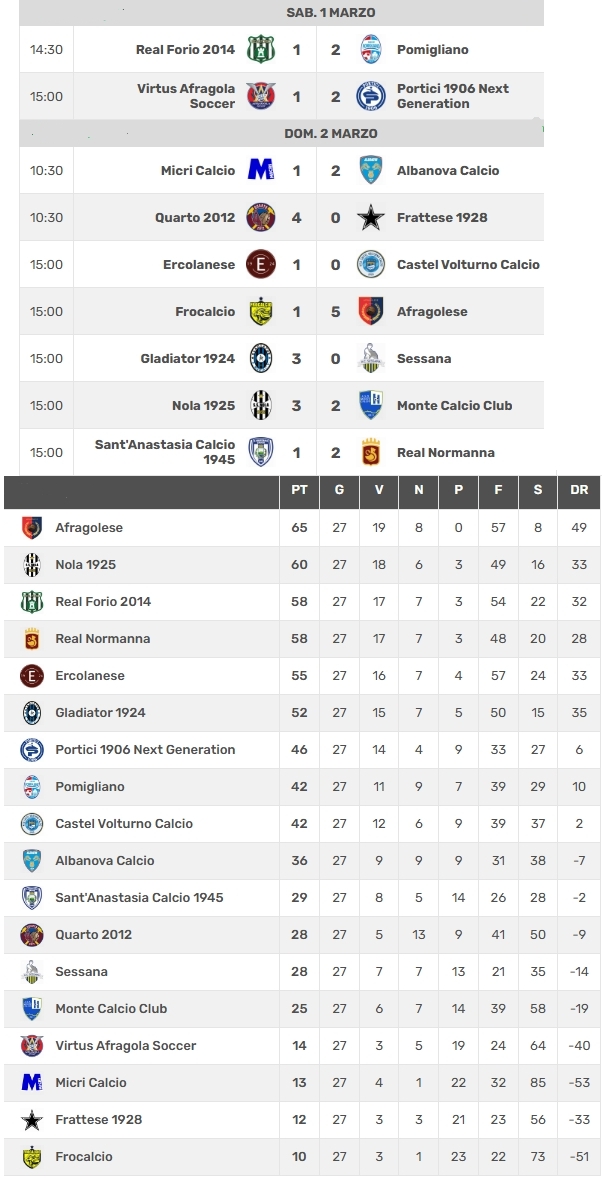This screenshot has height=1180, width=602.
Task: Click the Micri Calcio blue M logo in standings
Action: point(32,1082)
